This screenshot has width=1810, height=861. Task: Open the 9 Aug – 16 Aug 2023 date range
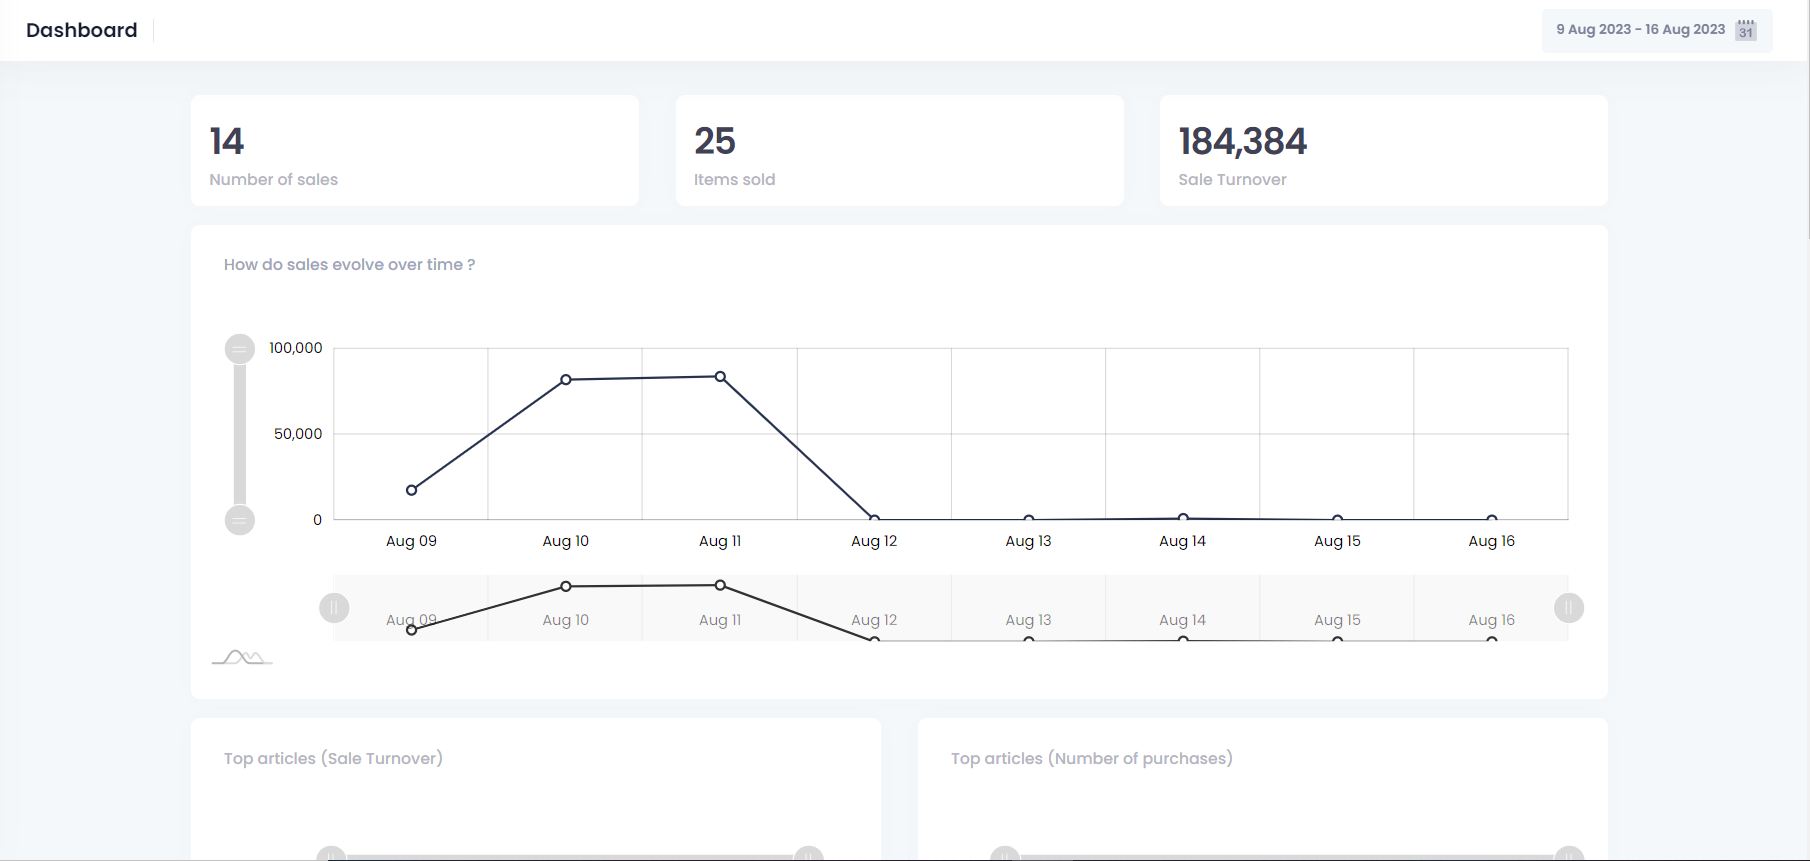pyautogui.click(x=1640, y=30)
